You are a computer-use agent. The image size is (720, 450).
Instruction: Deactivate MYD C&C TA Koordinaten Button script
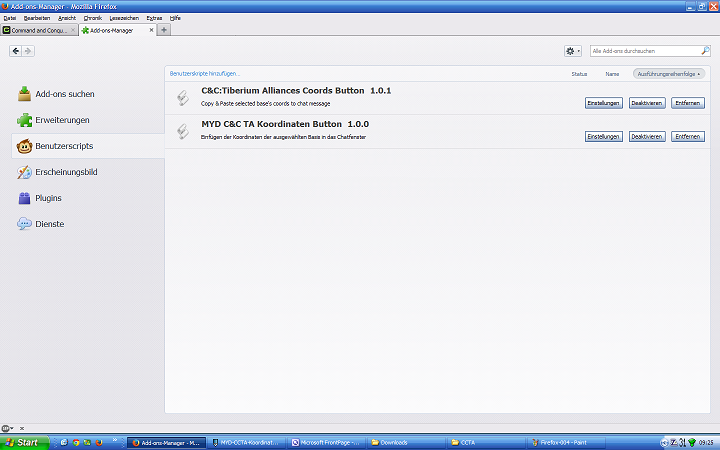[x=646, y=136]
